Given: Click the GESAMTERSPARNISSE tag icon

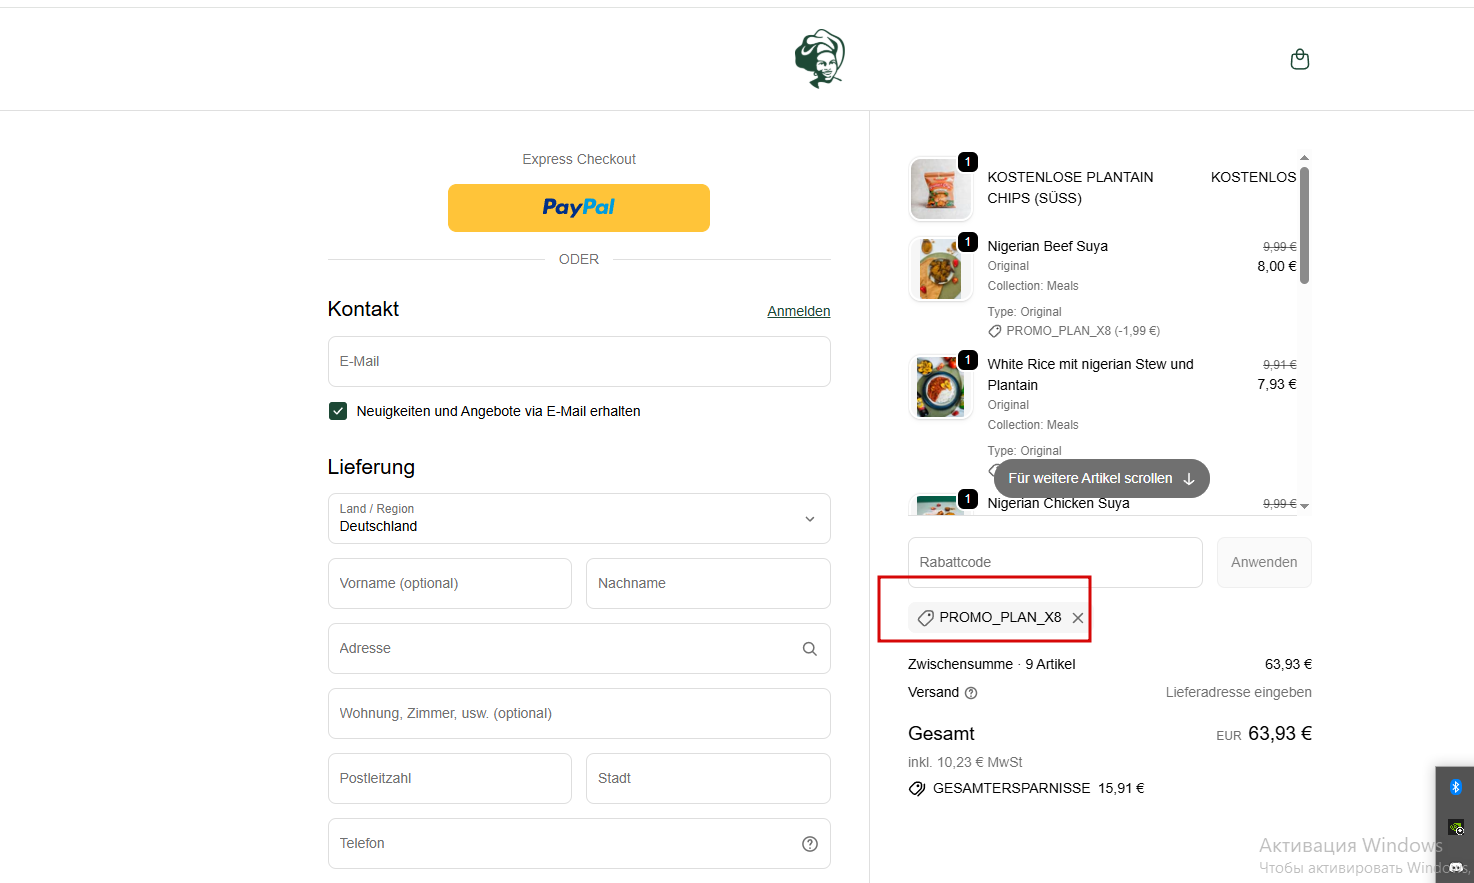Looking at the screenshot, I should click(x=917, y=789).
